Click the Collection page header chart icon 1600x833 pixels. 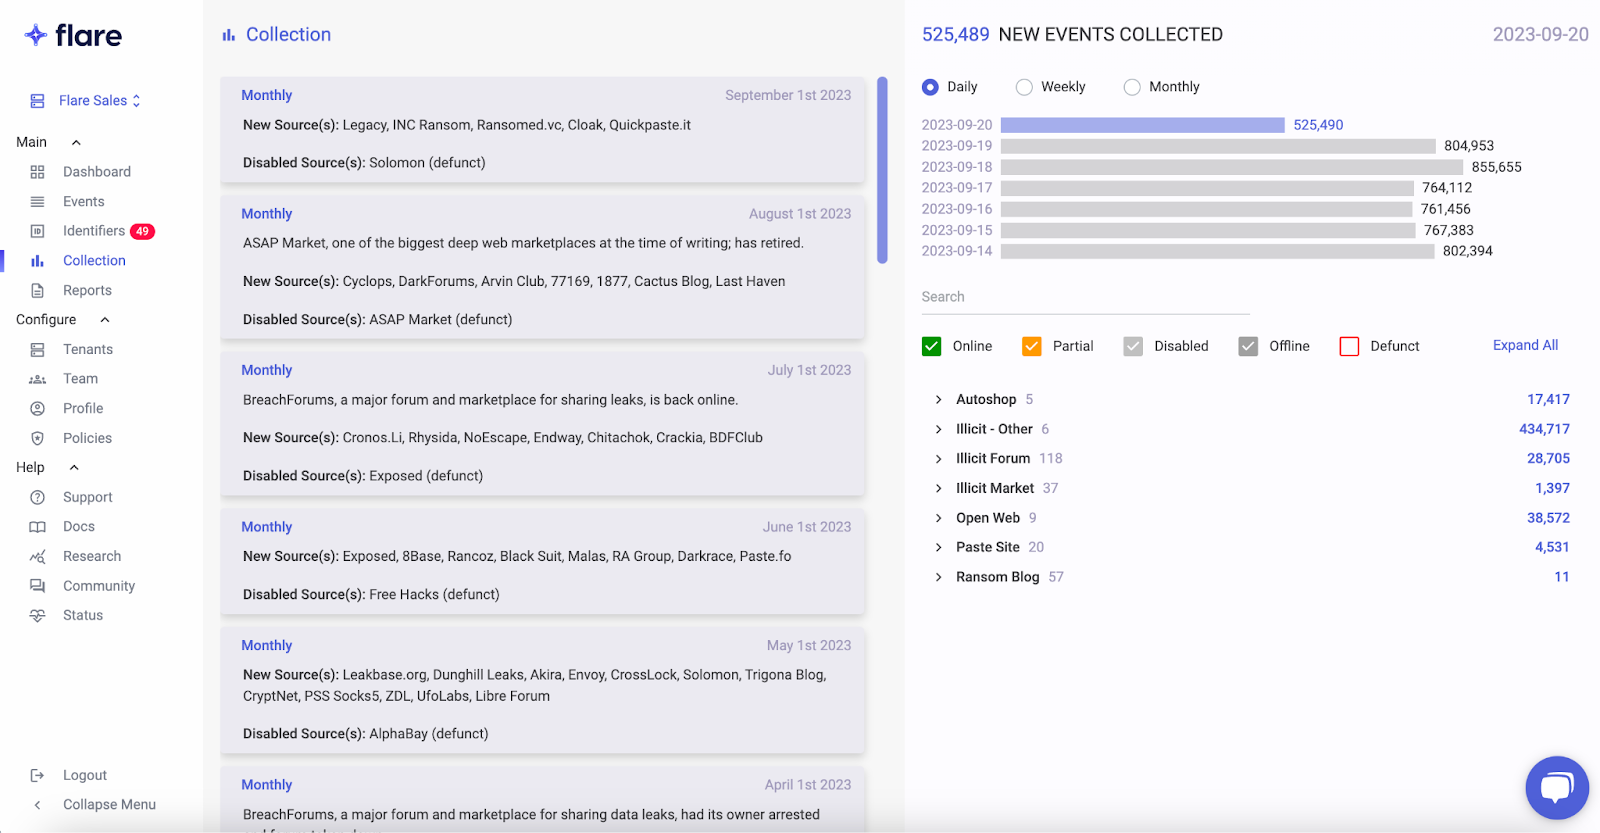[229, 35]
